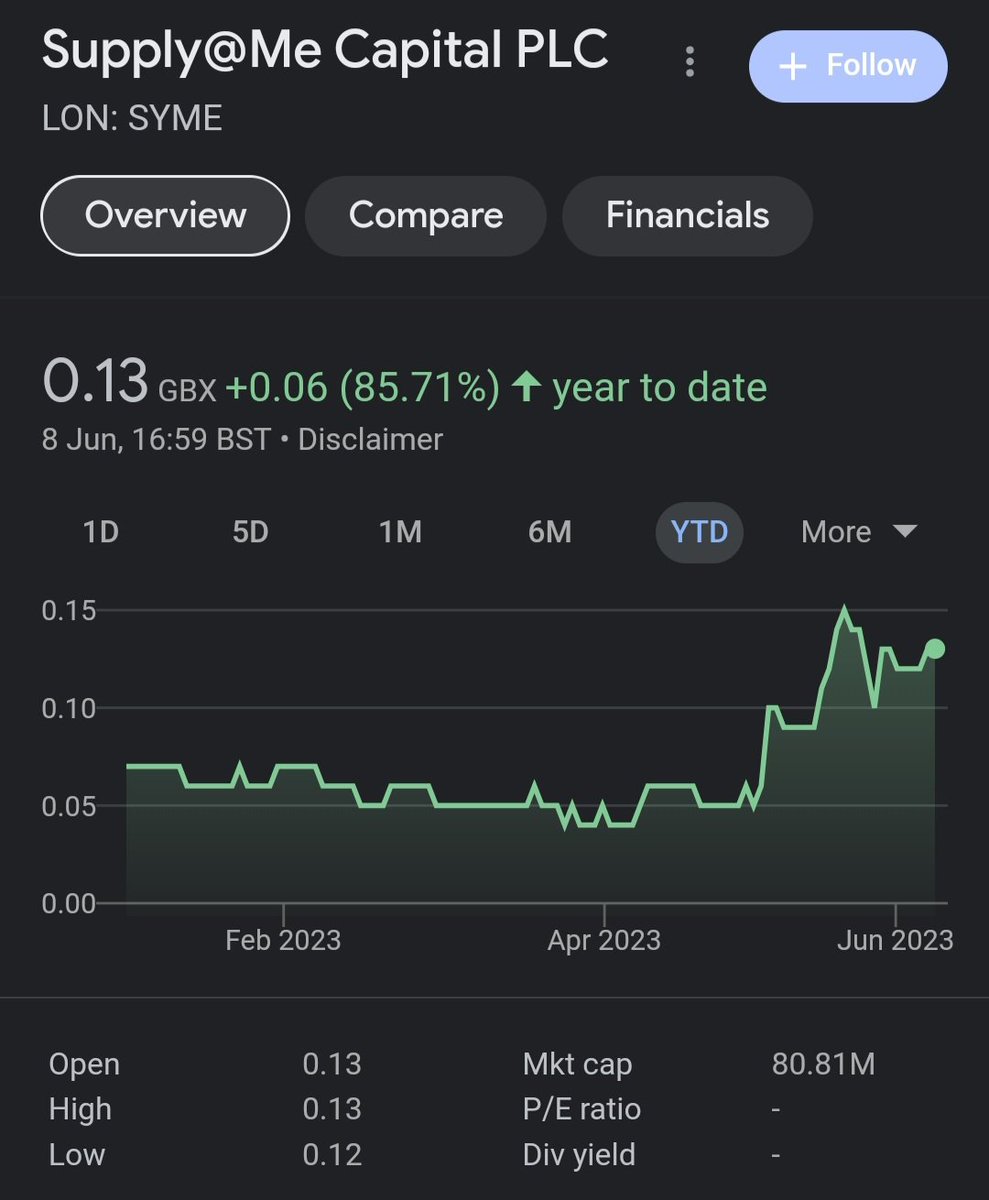The image size is (989, 1200).
Task: Click the LON: SYME ticker text
Action: click(x=132, y=119)
